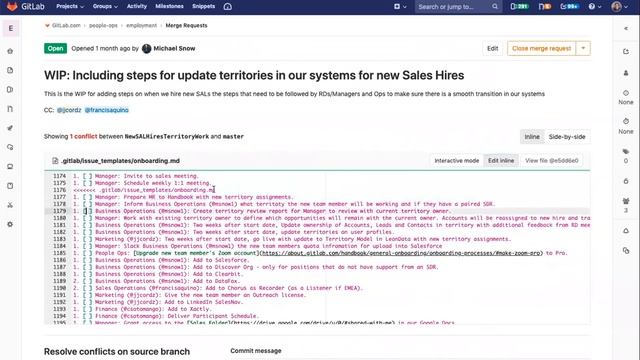Open Merge Requests breadcrumb link
Image resolution: width=640 pixels, height=360 pixels.
pyautogui.click(x=186, y=25)
